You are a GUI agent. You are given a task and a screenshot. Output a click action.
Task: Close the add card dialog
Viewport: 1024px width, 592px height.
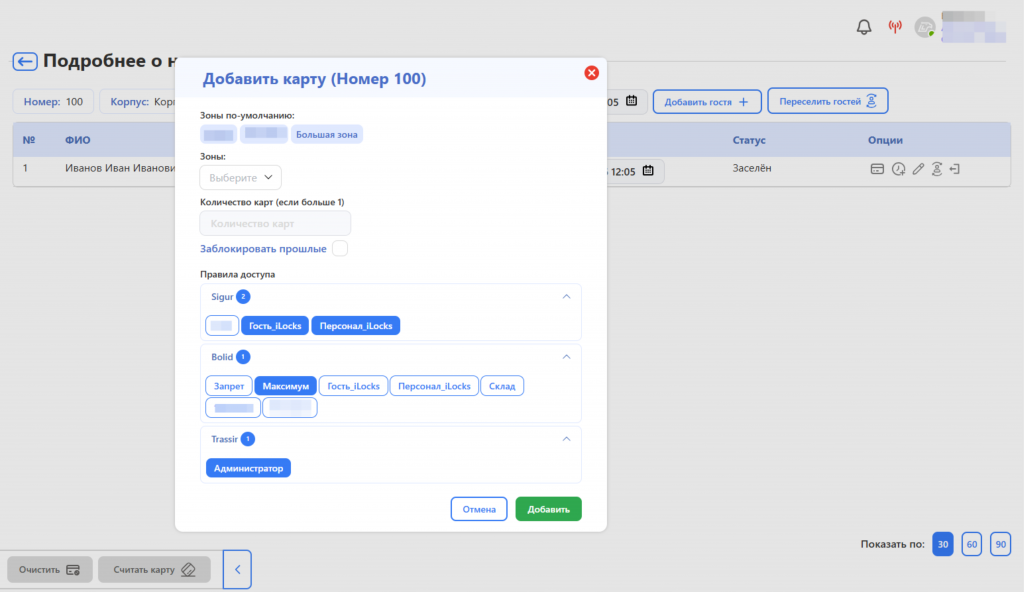point(592,73)
